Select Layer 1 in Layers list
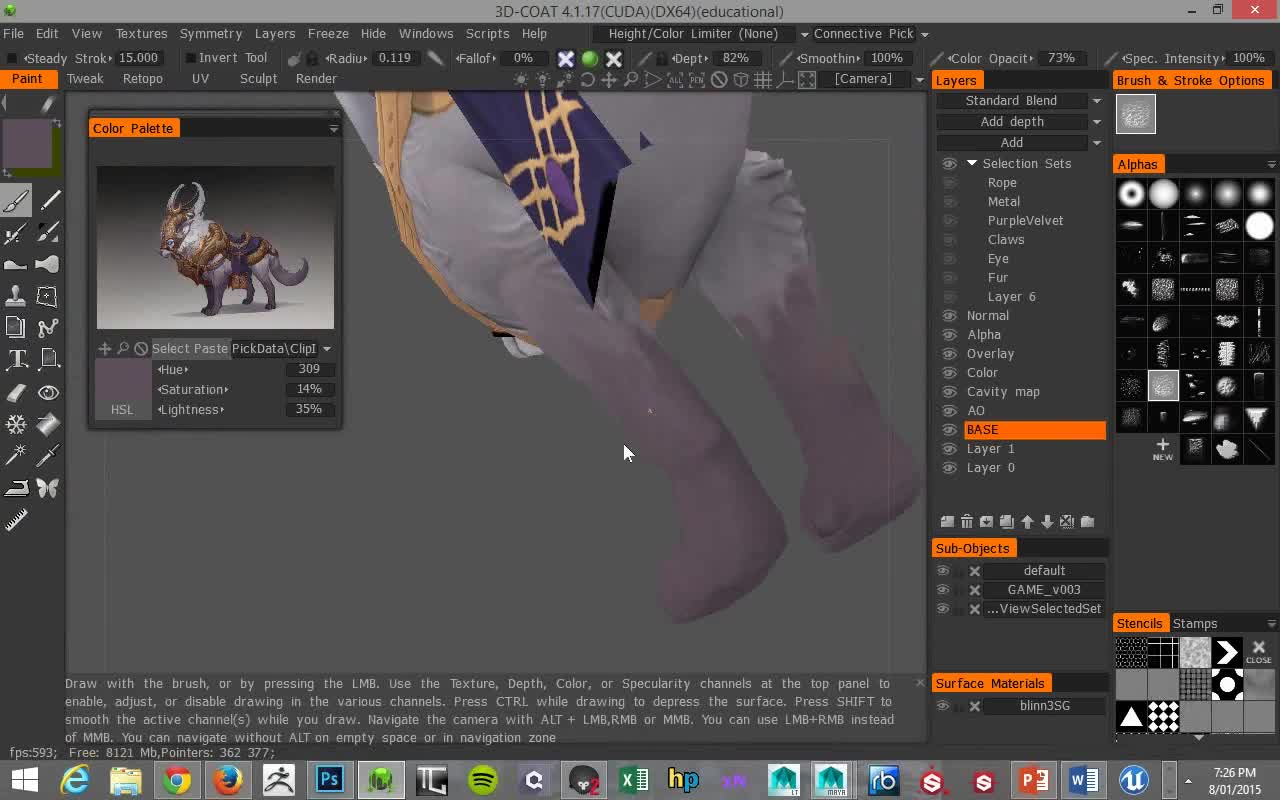The image size is (1280, 800). (x=990, y=449)
